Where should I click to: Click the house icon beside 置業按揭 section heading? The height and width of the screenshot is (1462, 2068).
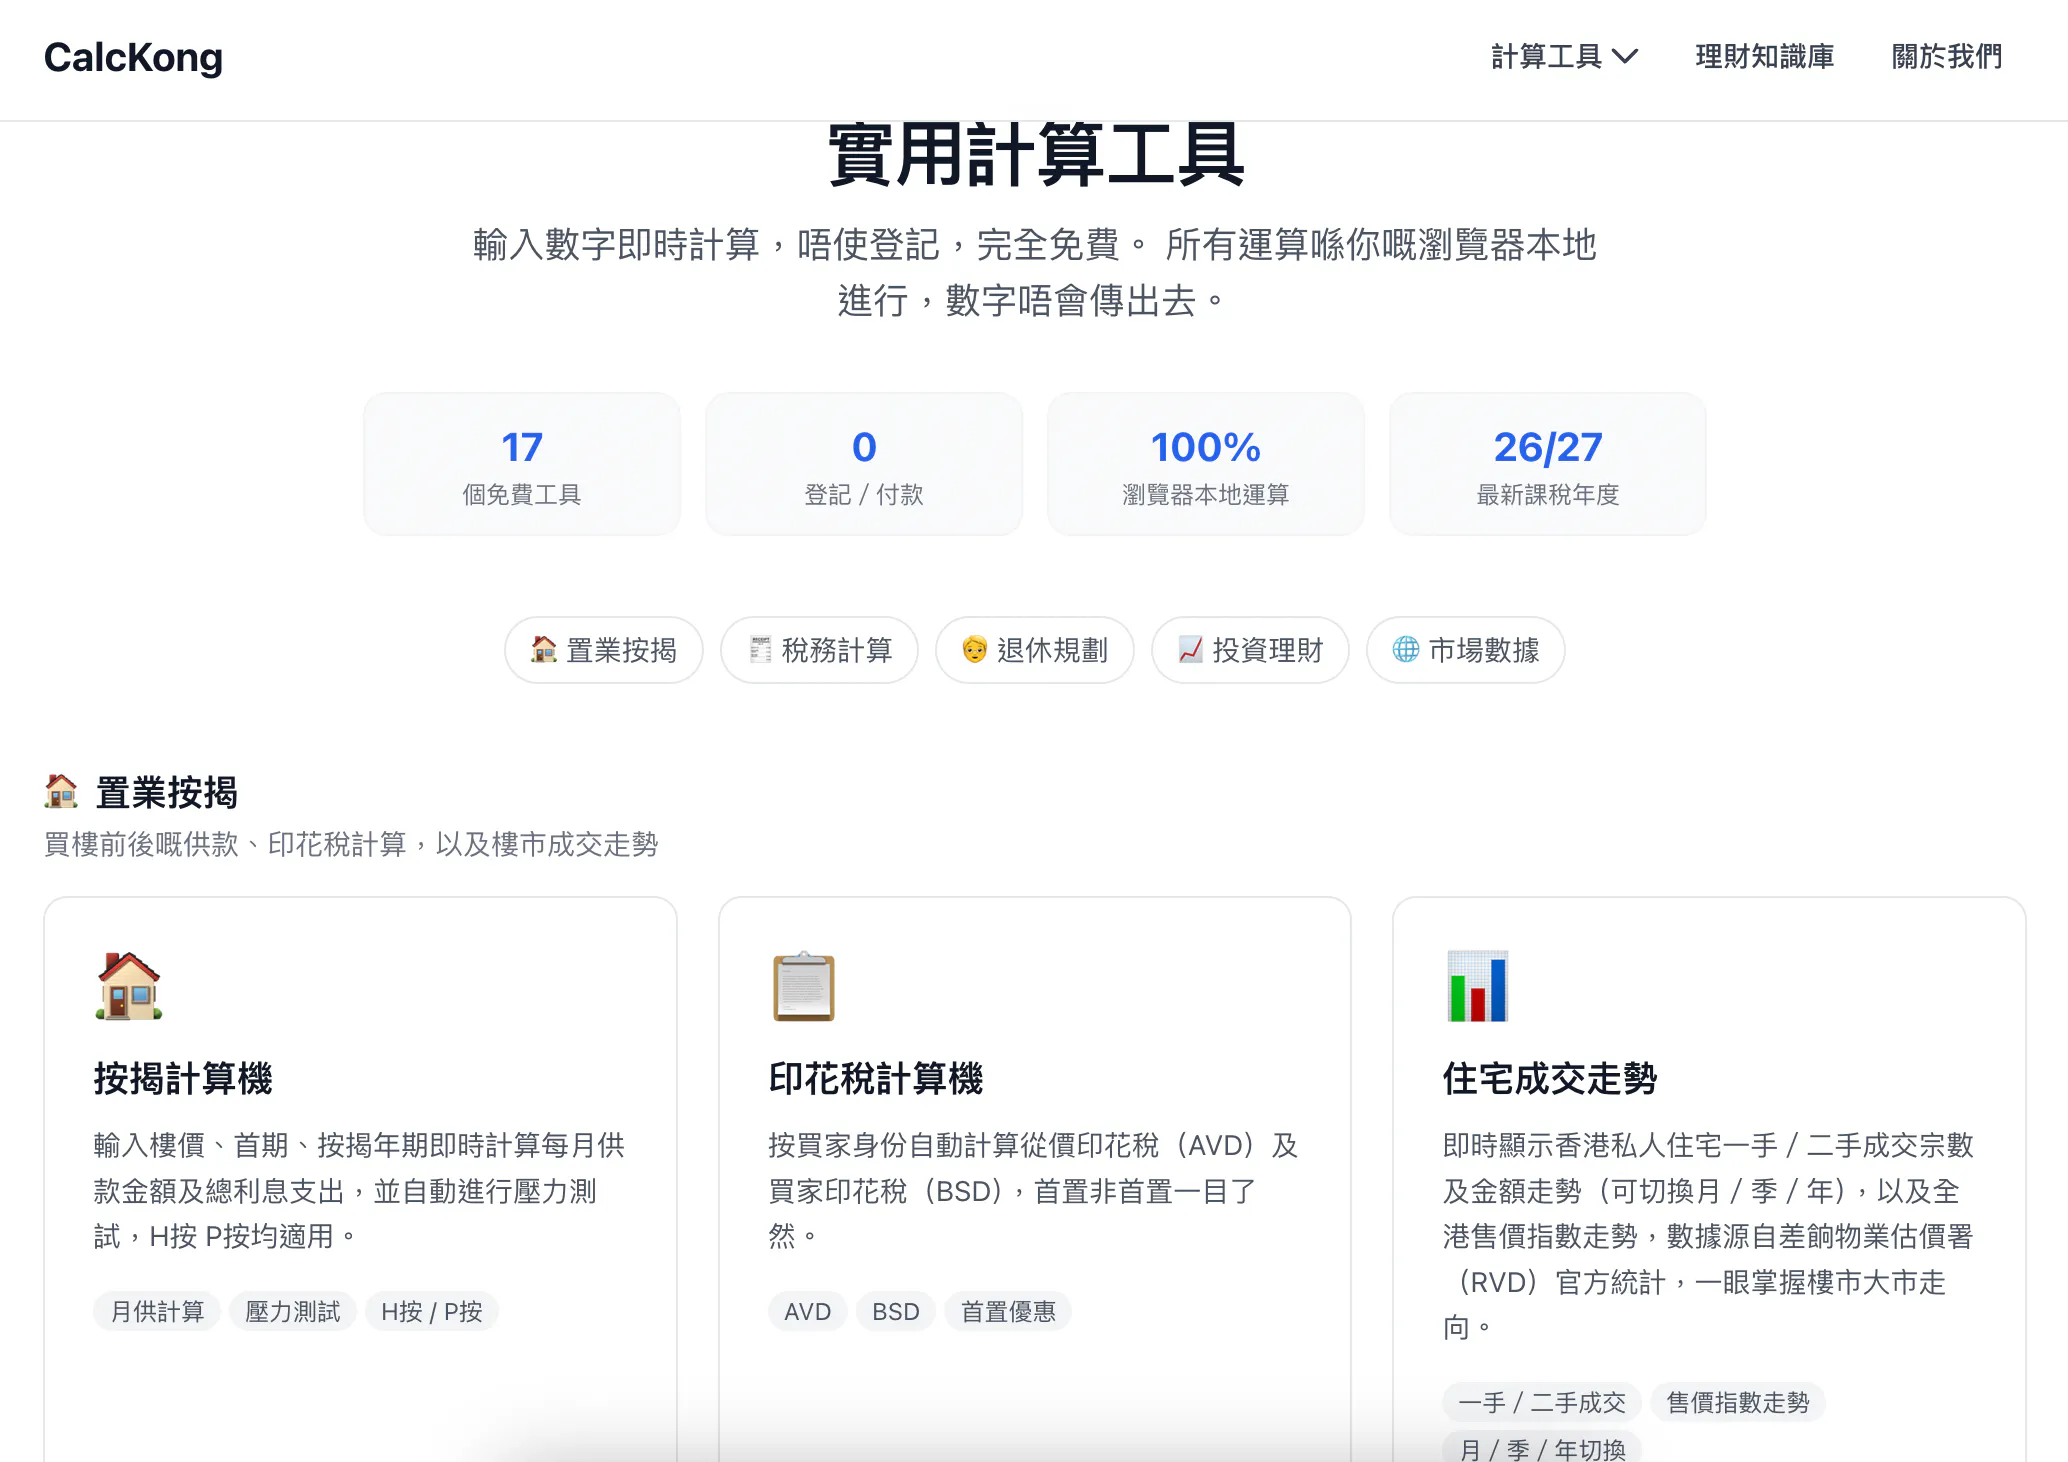click(61, 791)
